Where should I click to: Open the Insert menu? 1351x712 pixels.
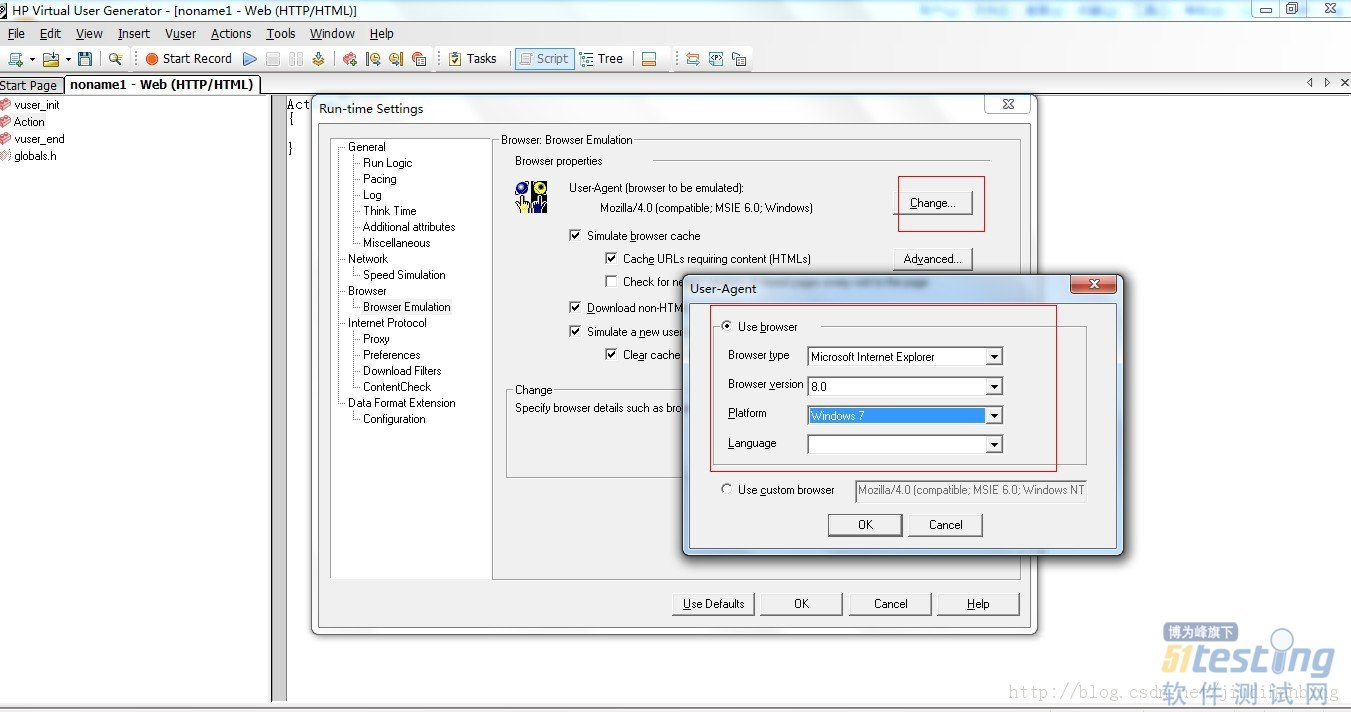point(134,33)
